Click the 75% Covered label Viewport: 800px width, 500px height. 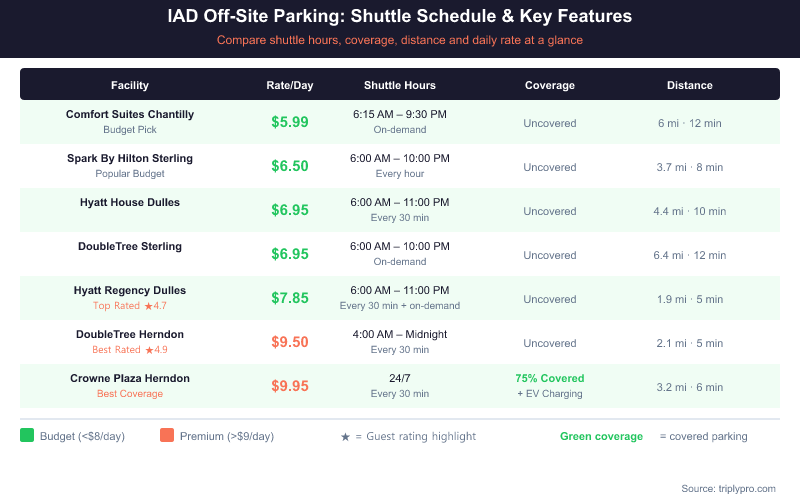pyautogui.click(x=550, y=378)
